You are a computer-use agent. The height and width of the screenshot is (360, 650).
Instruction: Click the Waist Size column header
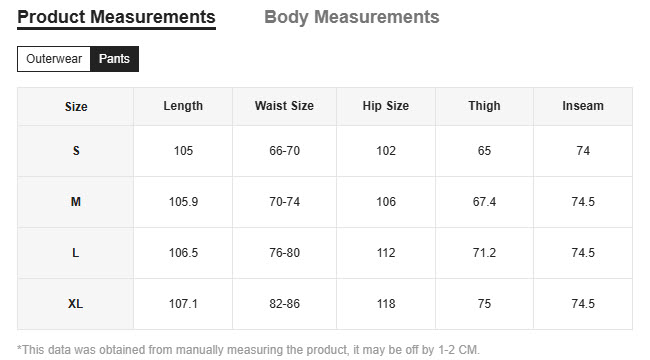[284, 106]
